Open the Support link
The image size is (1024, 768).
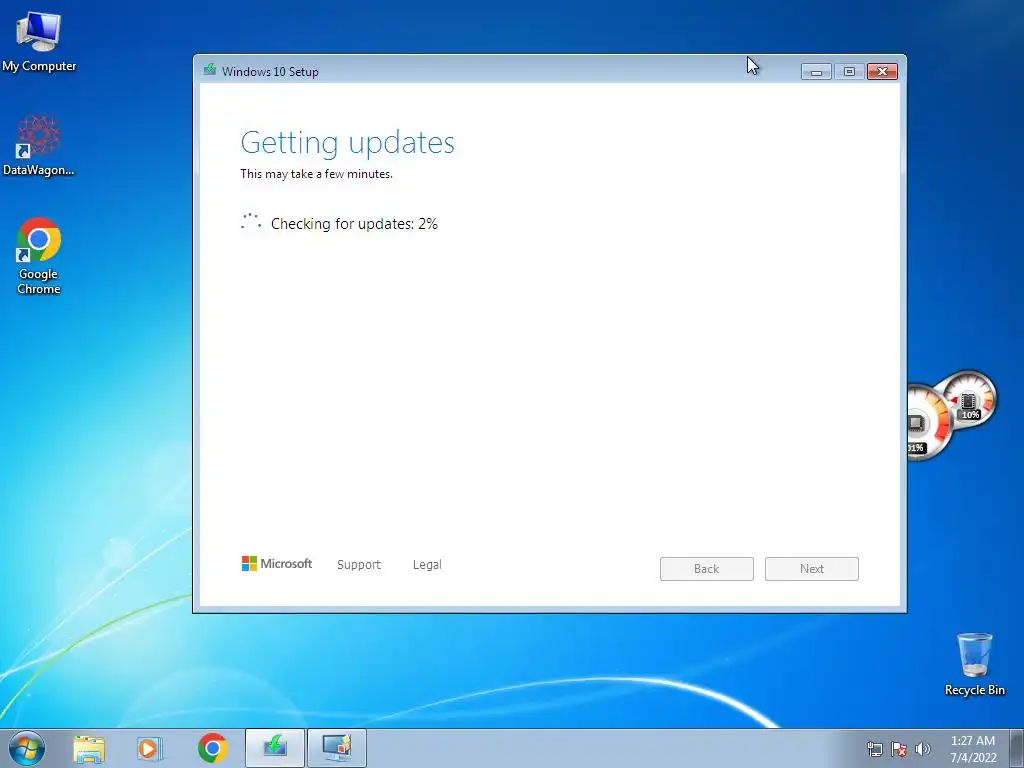[359, 565]
